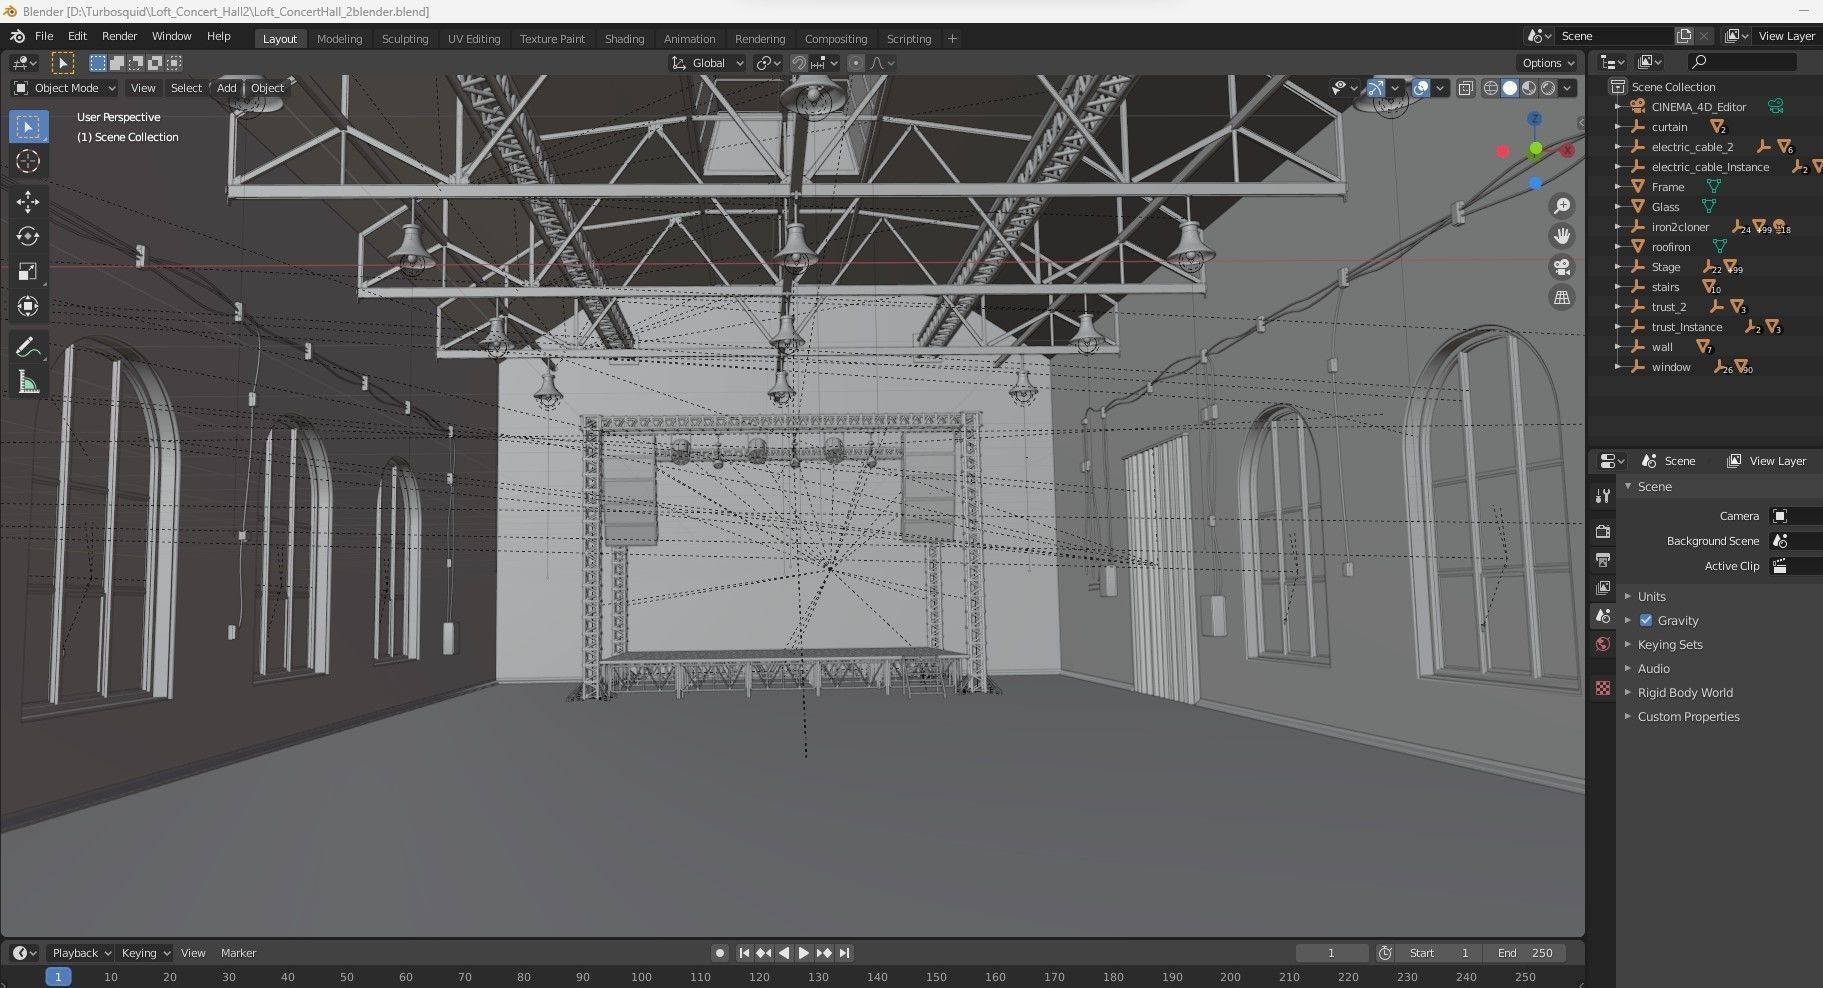
Task: Expand the Rigid Body World panel
Action: click(x=1684, y=693)
